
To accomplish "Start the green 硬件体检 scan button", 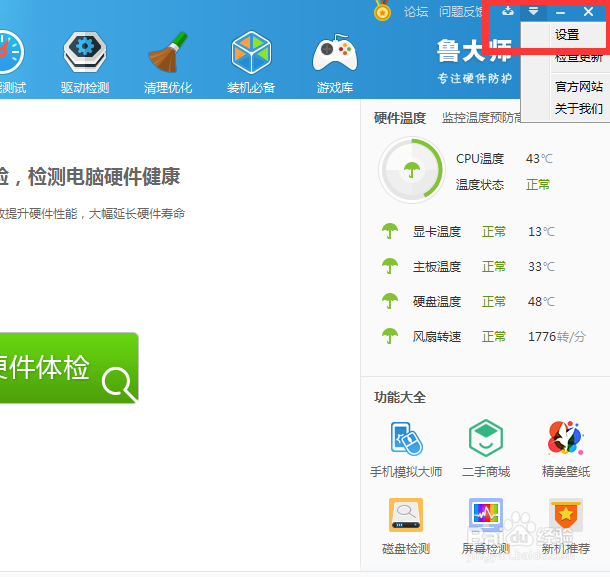I will tap(68, 368).
